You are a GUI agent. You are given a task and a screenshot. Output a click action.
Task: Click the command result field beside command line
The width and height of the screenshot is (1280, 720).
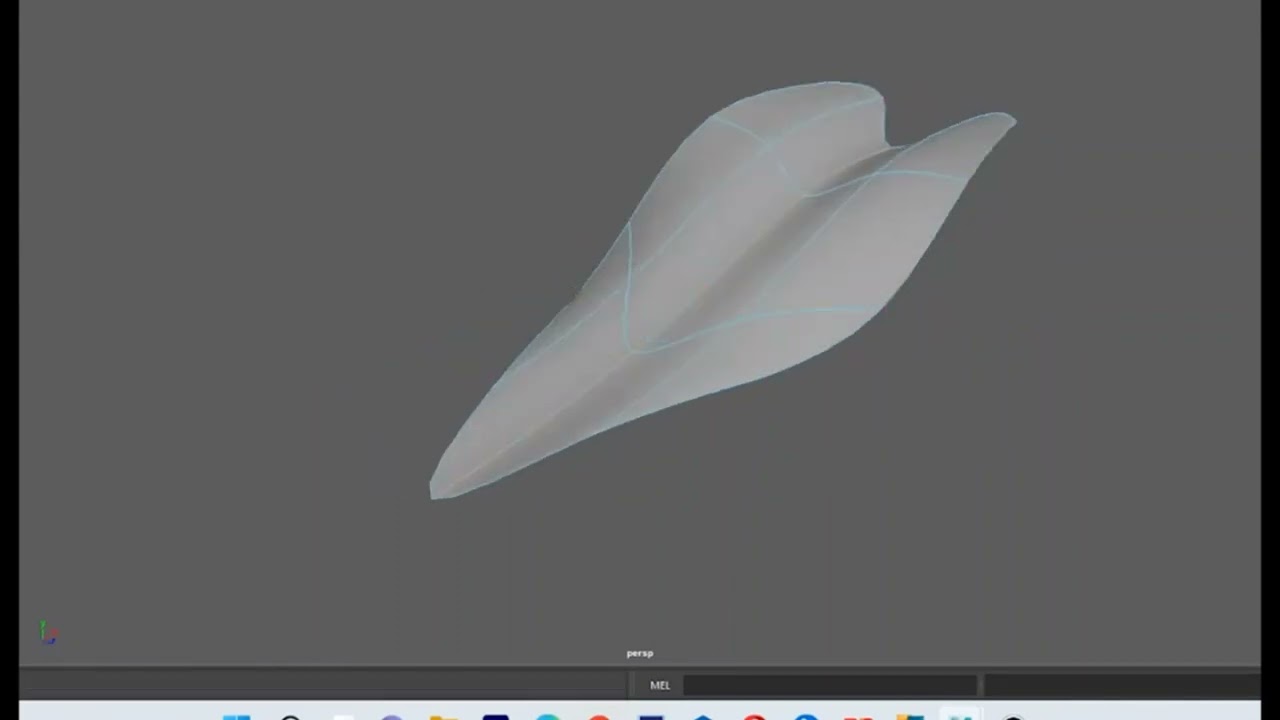pyautogui.click(x=1122, y=685)
